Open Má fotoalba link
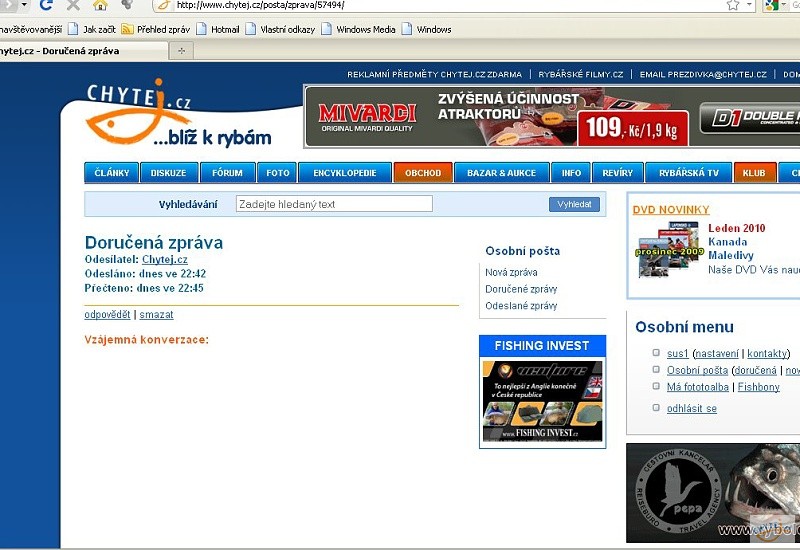Screen dimensions: 800x550 click(697, 387)
